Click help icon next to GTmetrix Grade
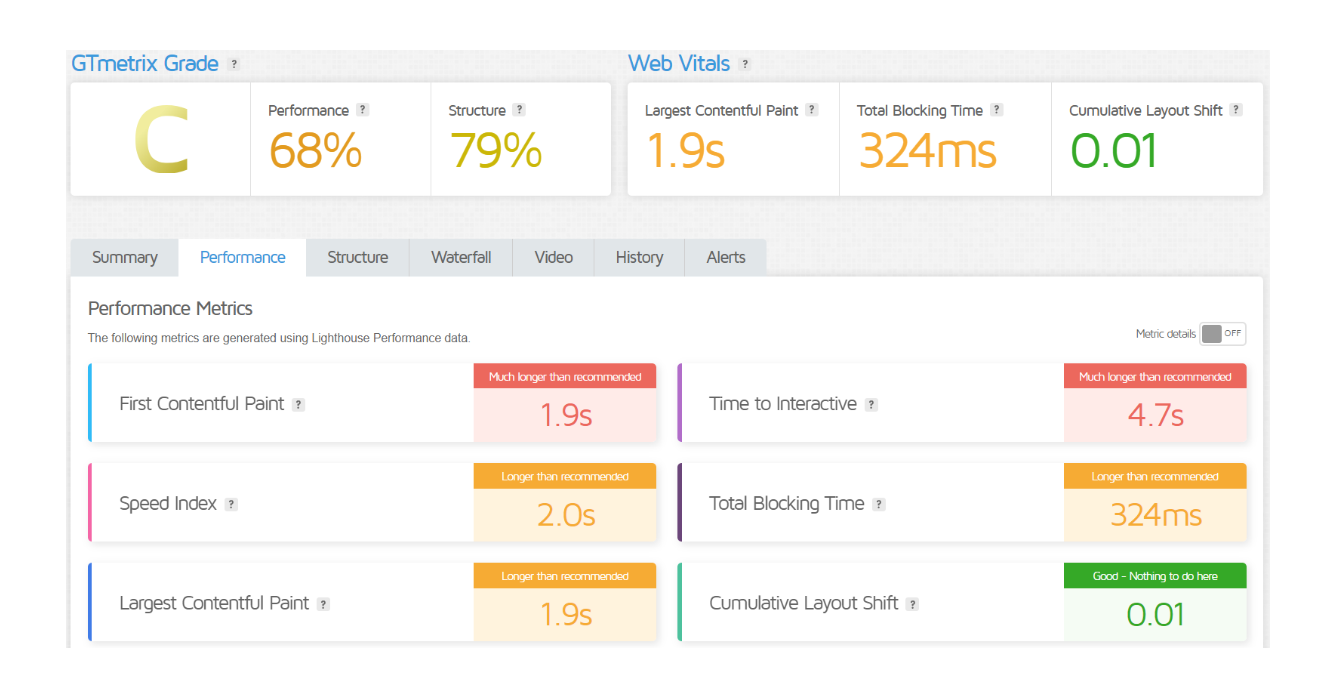The width and height of the screenshot is (1334, 700). pyautogui.click(x=234, y=64)
